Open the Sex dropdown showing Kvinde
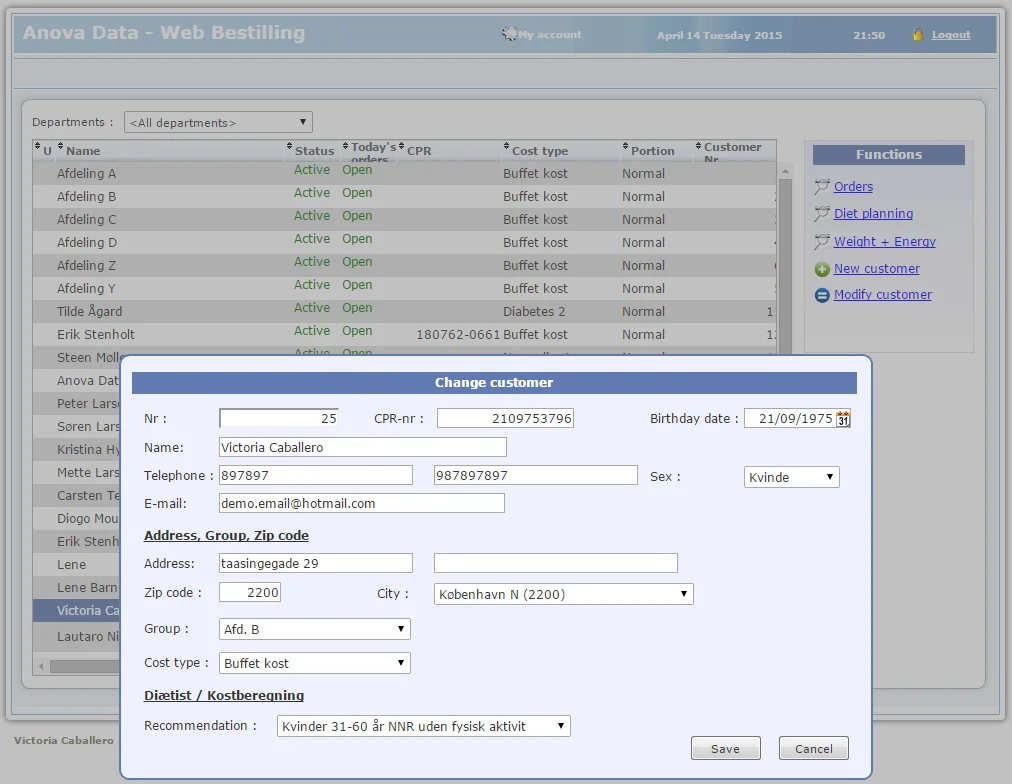The height and width of the screenshot is (784, 1012). (791, 478)
